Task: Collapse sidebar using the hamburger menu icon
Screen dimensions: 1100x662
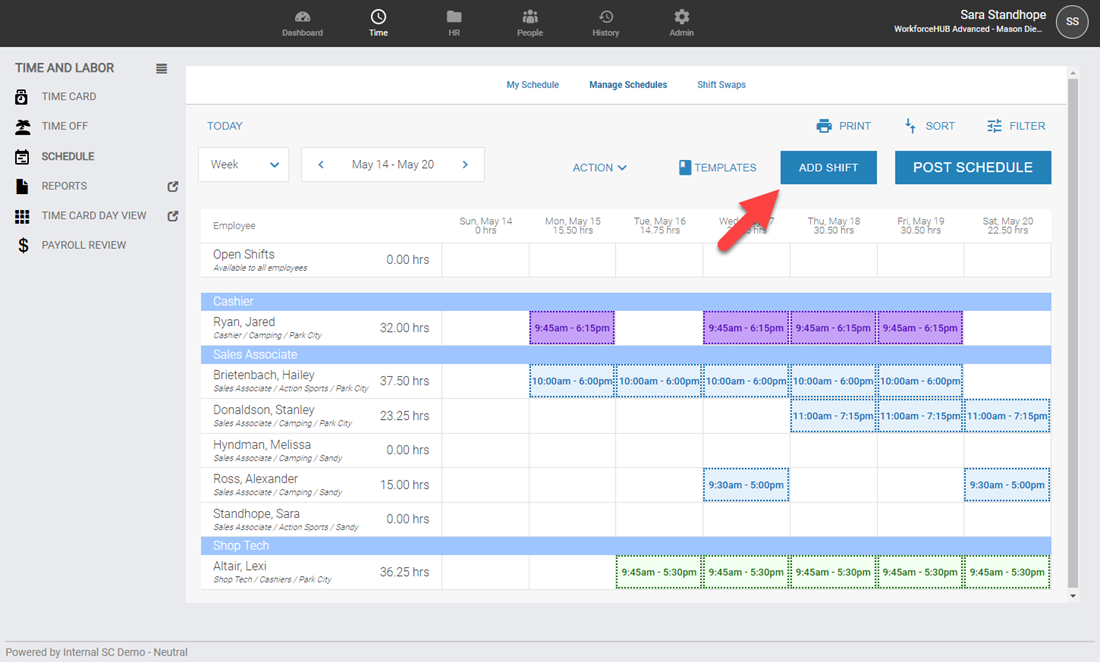Action: [x=162, y=69]
